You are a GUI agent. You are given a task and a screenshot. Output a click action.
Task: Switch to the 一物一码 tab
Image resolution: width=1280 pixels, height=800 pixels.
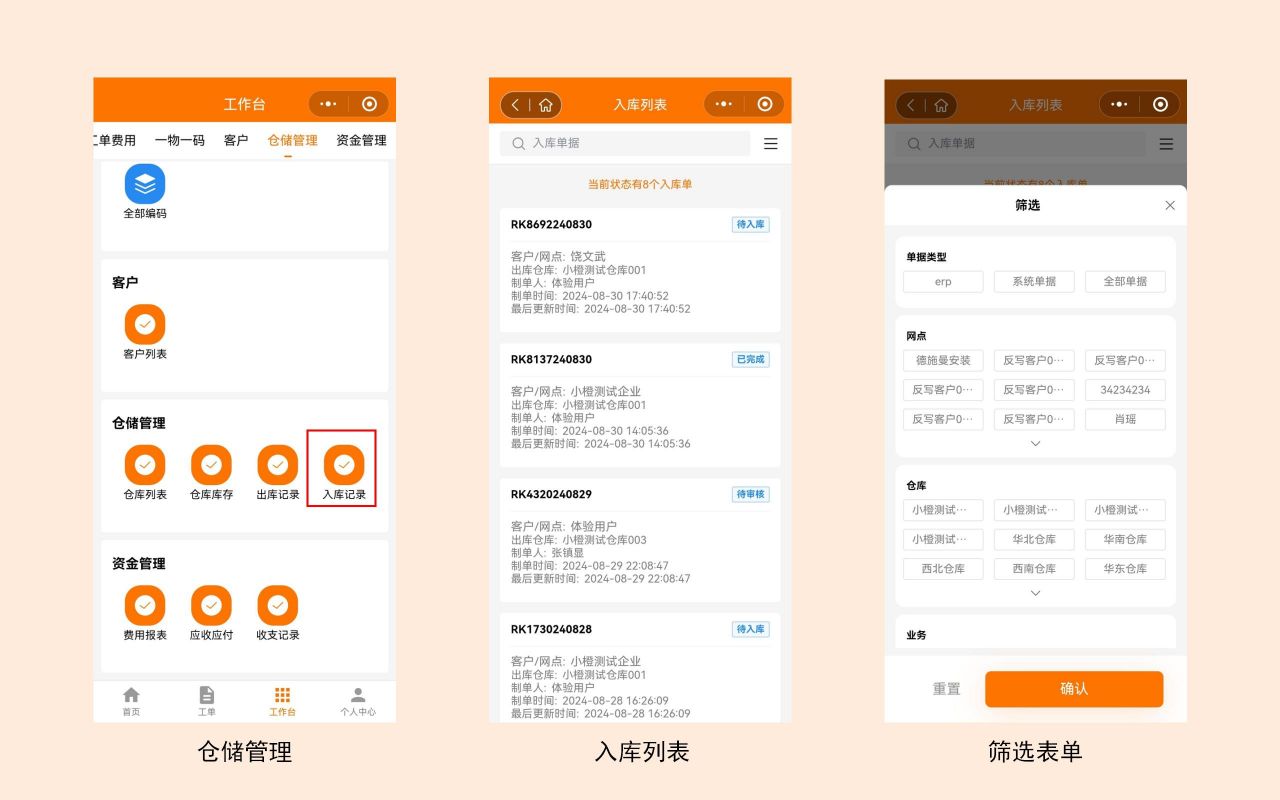(179, 141)
